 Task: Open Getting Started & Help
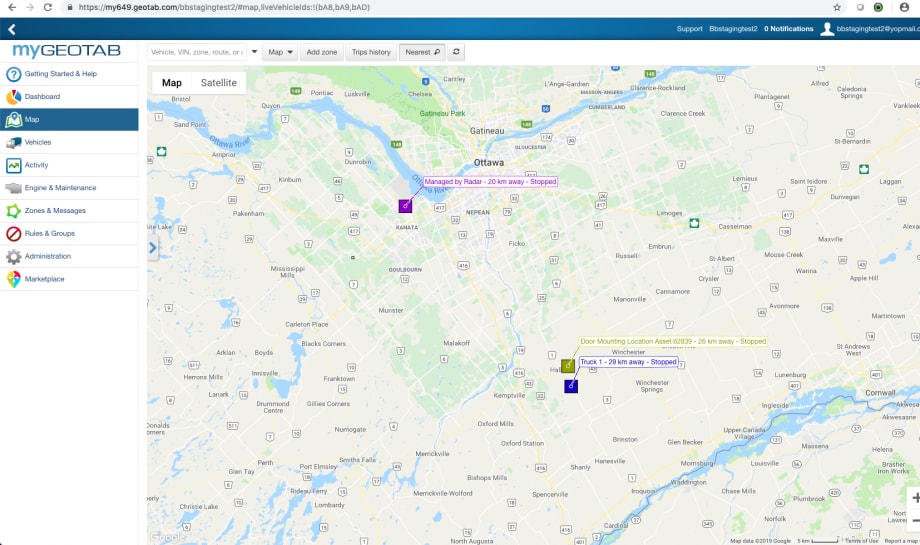pyautogui.click(x=69, y=74)
